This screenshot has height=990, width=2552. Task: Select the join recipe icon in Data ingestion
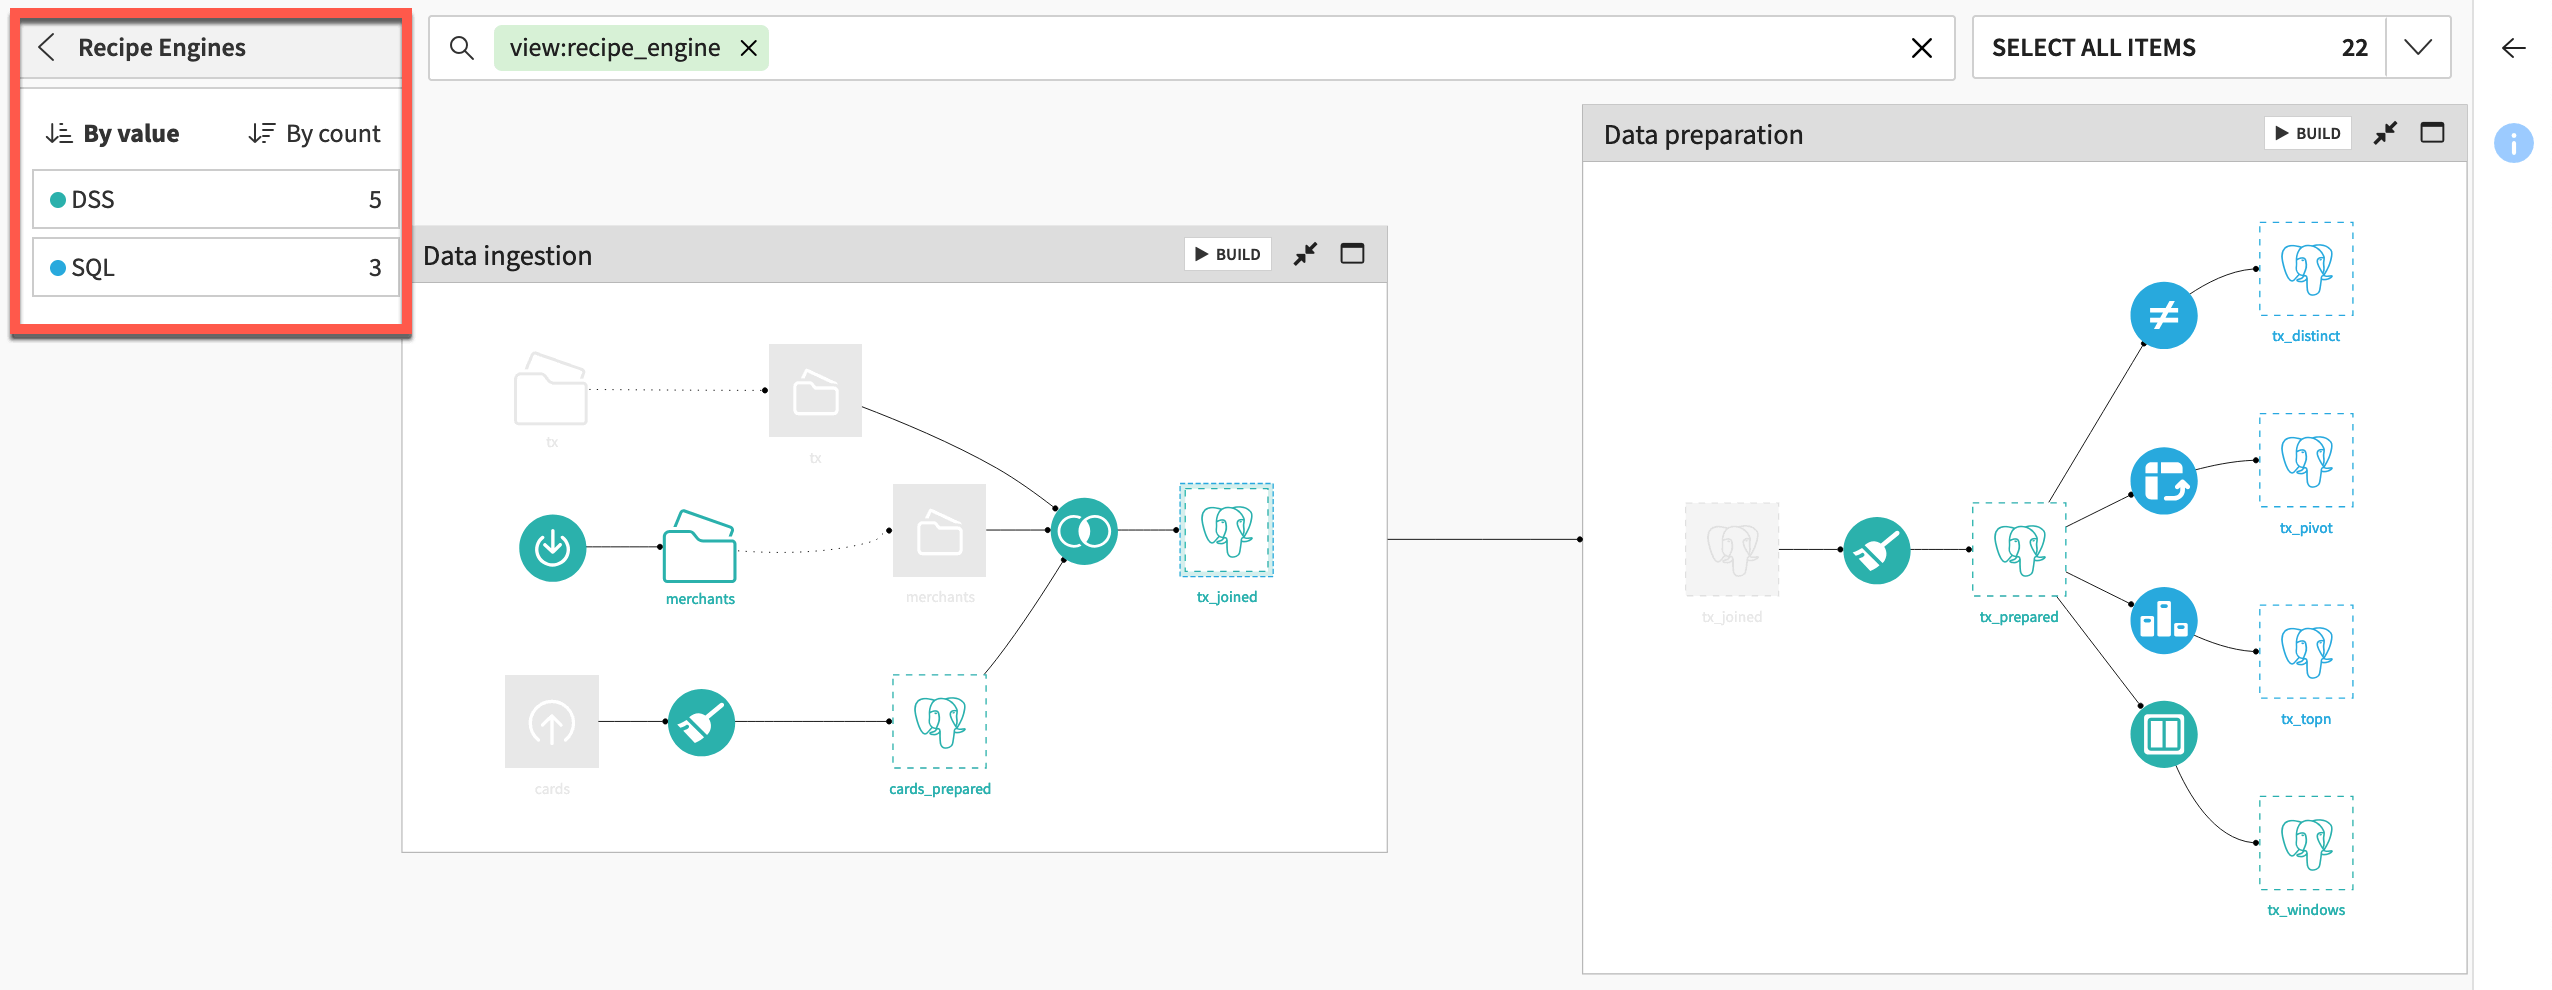pos(1084,532)
